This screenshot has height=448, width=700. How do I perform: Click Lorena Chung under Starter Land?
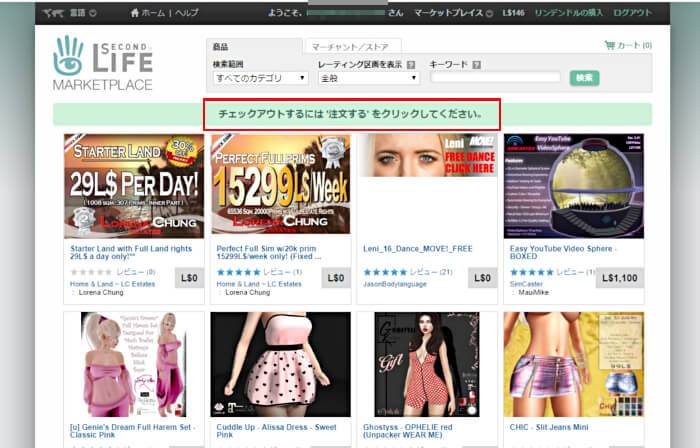point(101,292)
